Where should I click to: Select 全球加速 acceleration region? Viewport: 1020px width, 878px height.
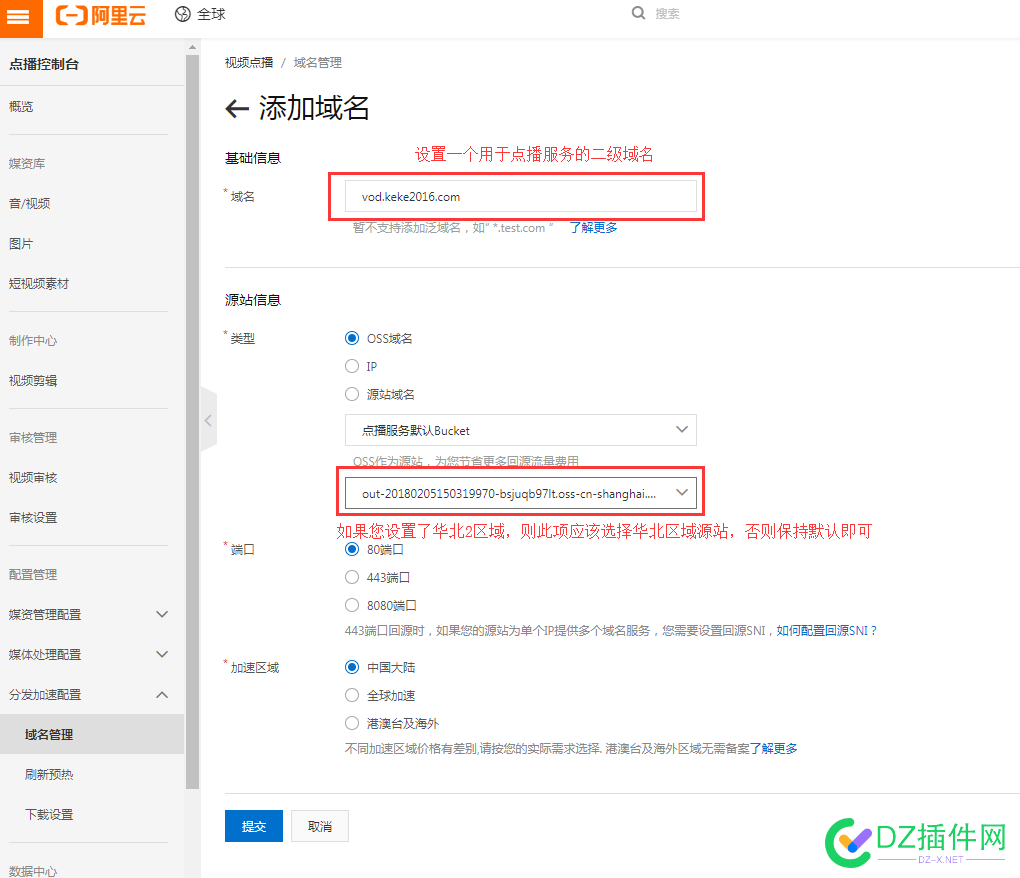[352, 695]
